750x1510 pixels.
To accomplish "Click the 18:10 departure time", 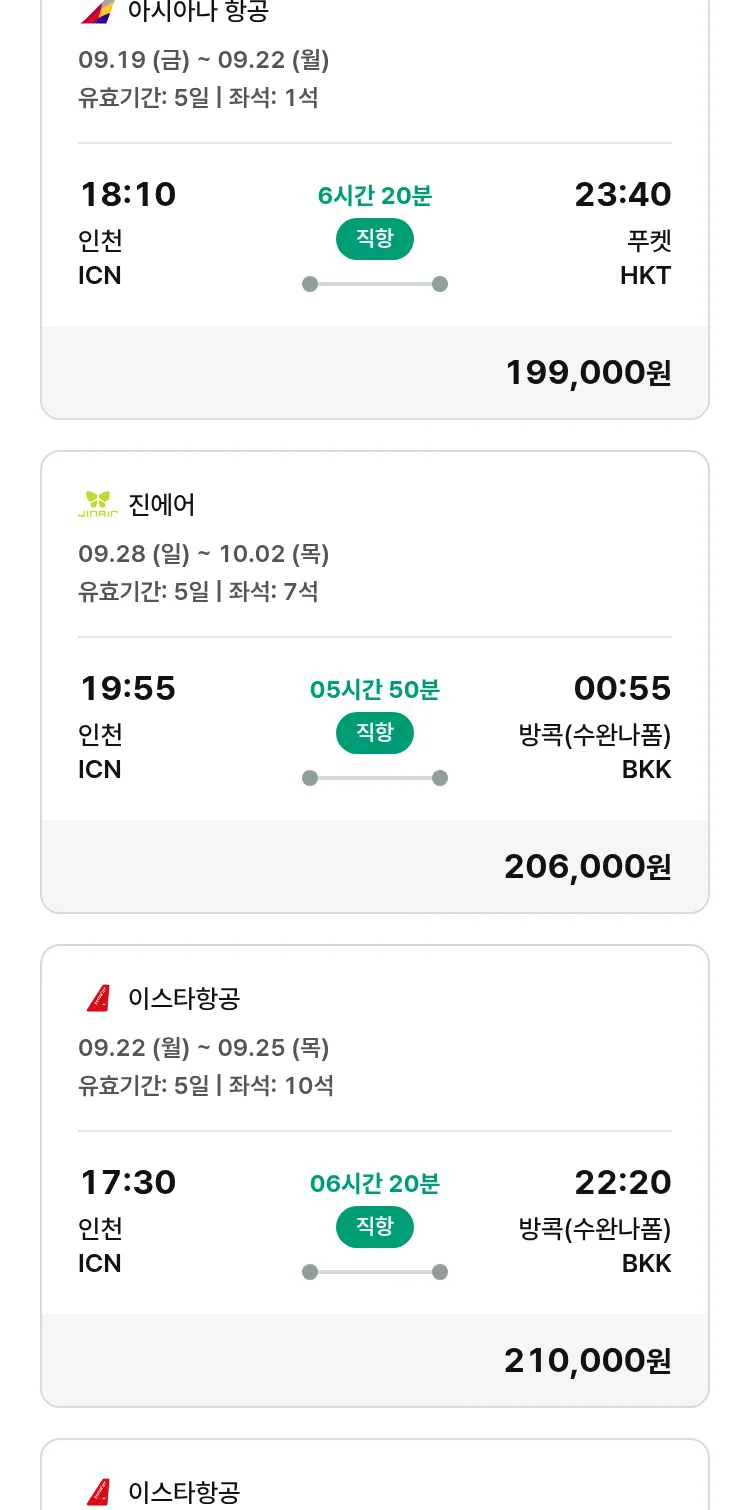I will (x=128, y=194).
